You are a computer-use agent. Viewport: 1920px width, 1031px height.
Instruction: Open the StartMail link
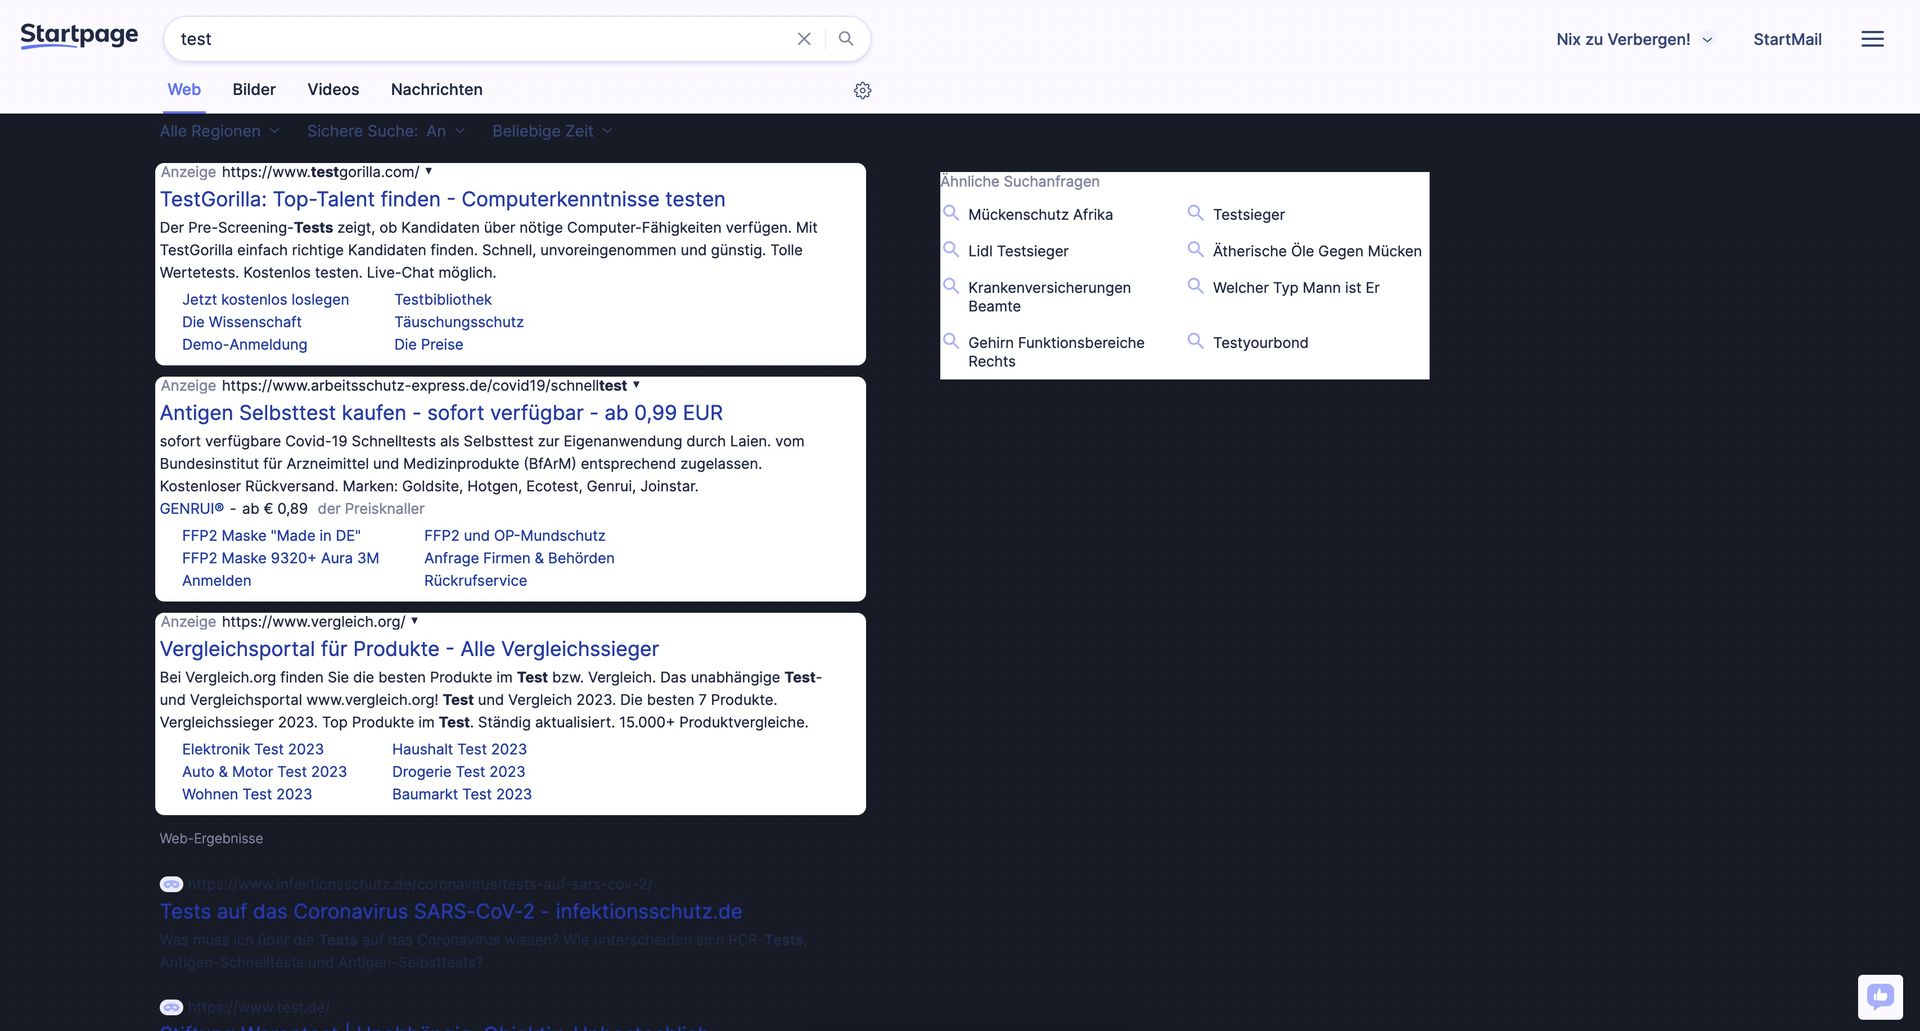1787,39
